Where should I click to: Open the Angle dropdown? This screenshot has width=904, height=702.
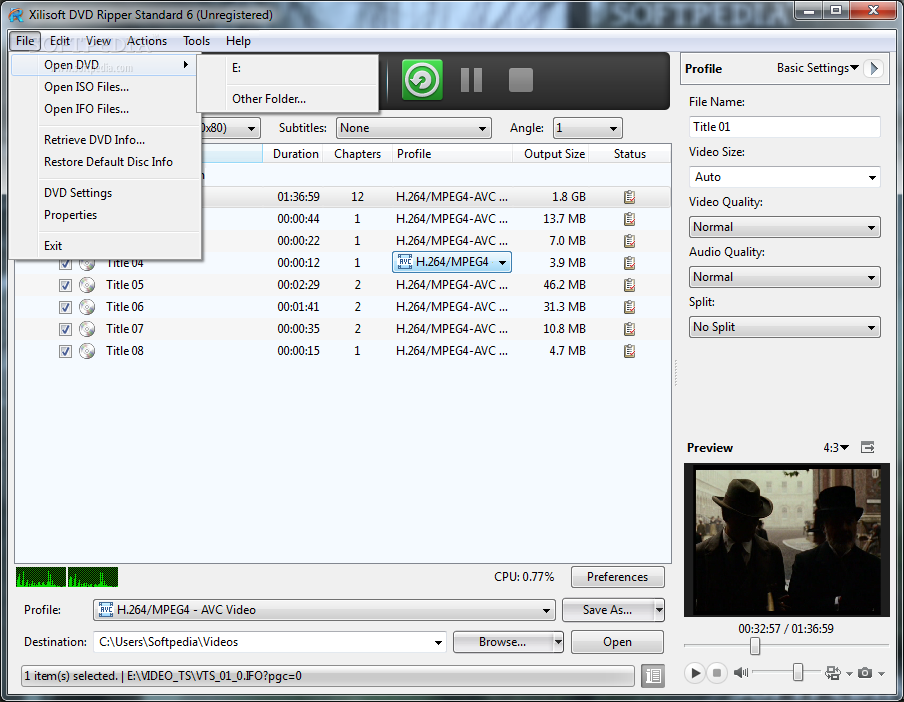[587, 128]
